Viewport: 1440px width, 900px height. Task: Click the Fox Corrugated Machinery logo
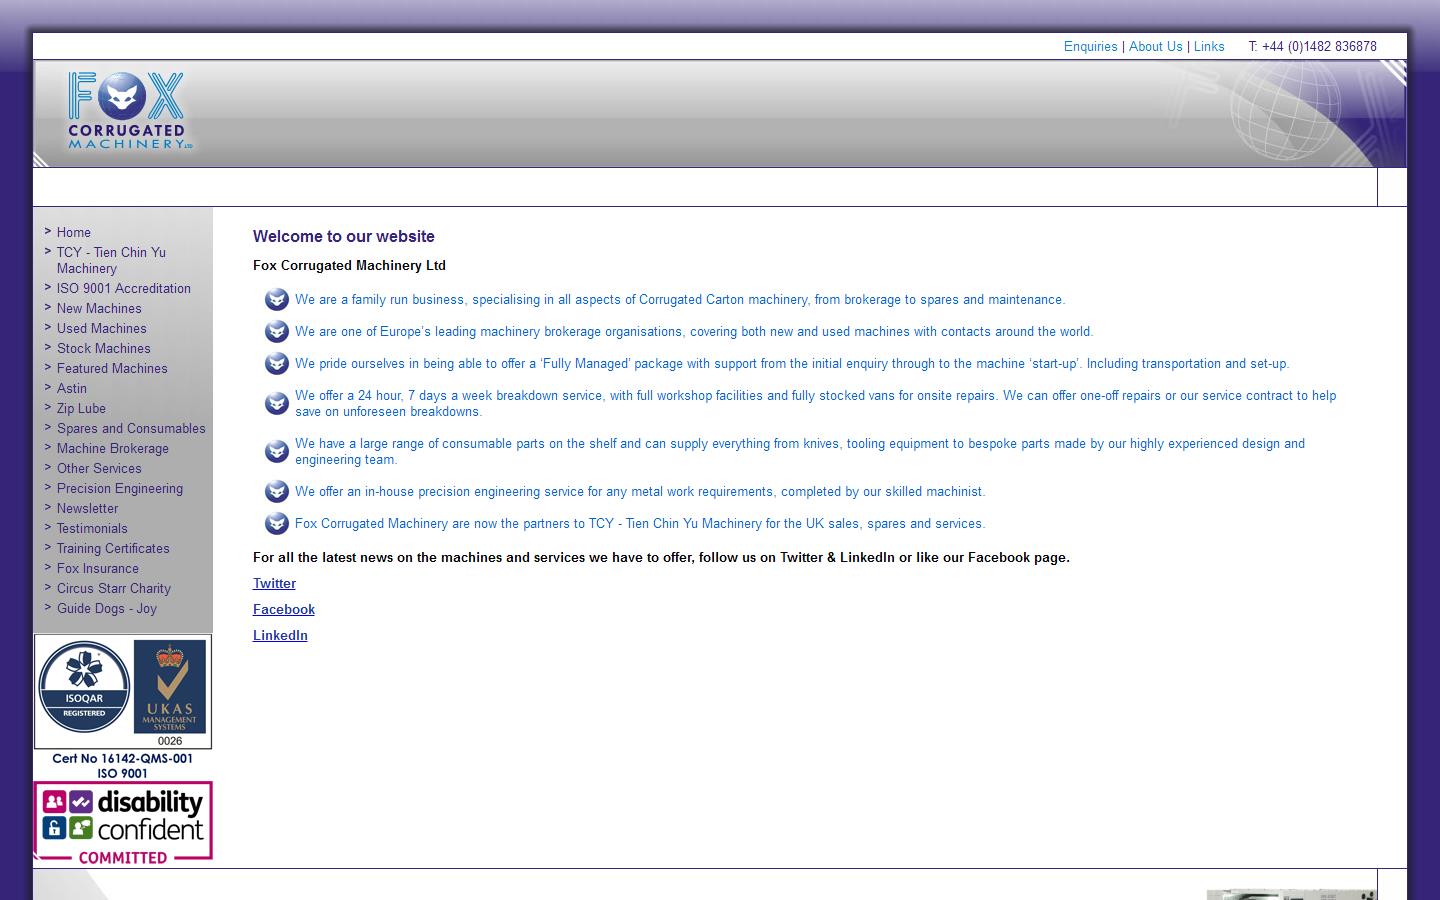(x=127, y=110)
